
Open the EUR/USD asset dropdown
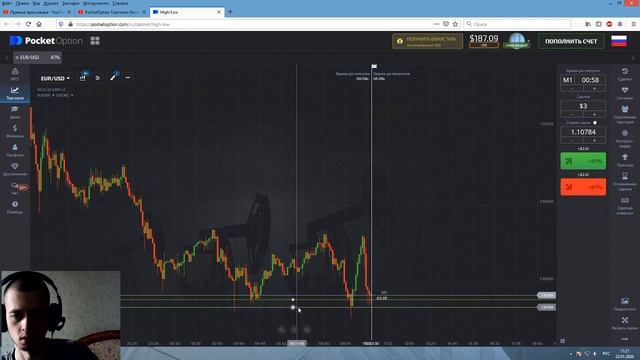tap(55, 78)
